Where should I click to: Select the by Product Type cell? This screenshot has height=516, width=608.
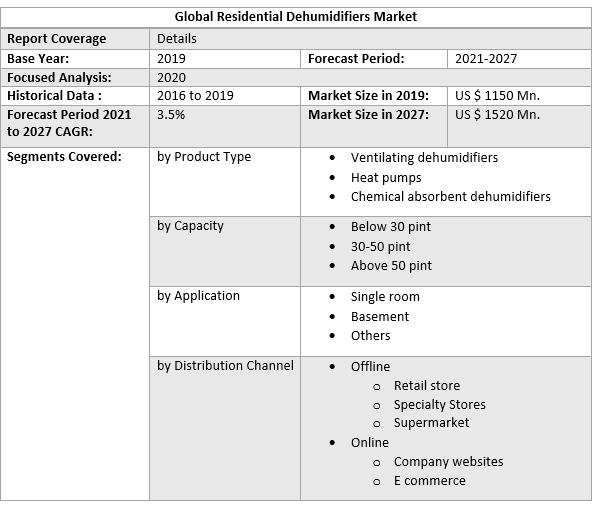click(x=204, y=157)
